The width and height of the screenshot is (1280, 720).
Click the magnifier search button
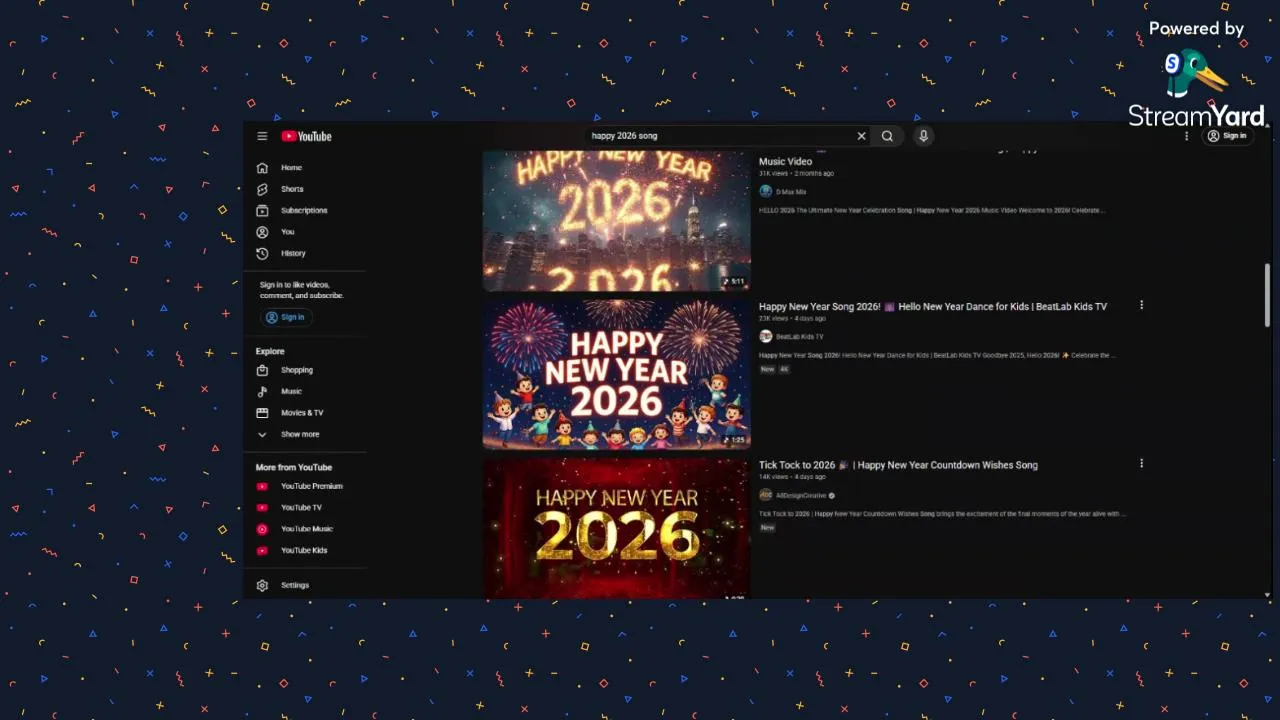pyautogui.click(x=887, y=136)
